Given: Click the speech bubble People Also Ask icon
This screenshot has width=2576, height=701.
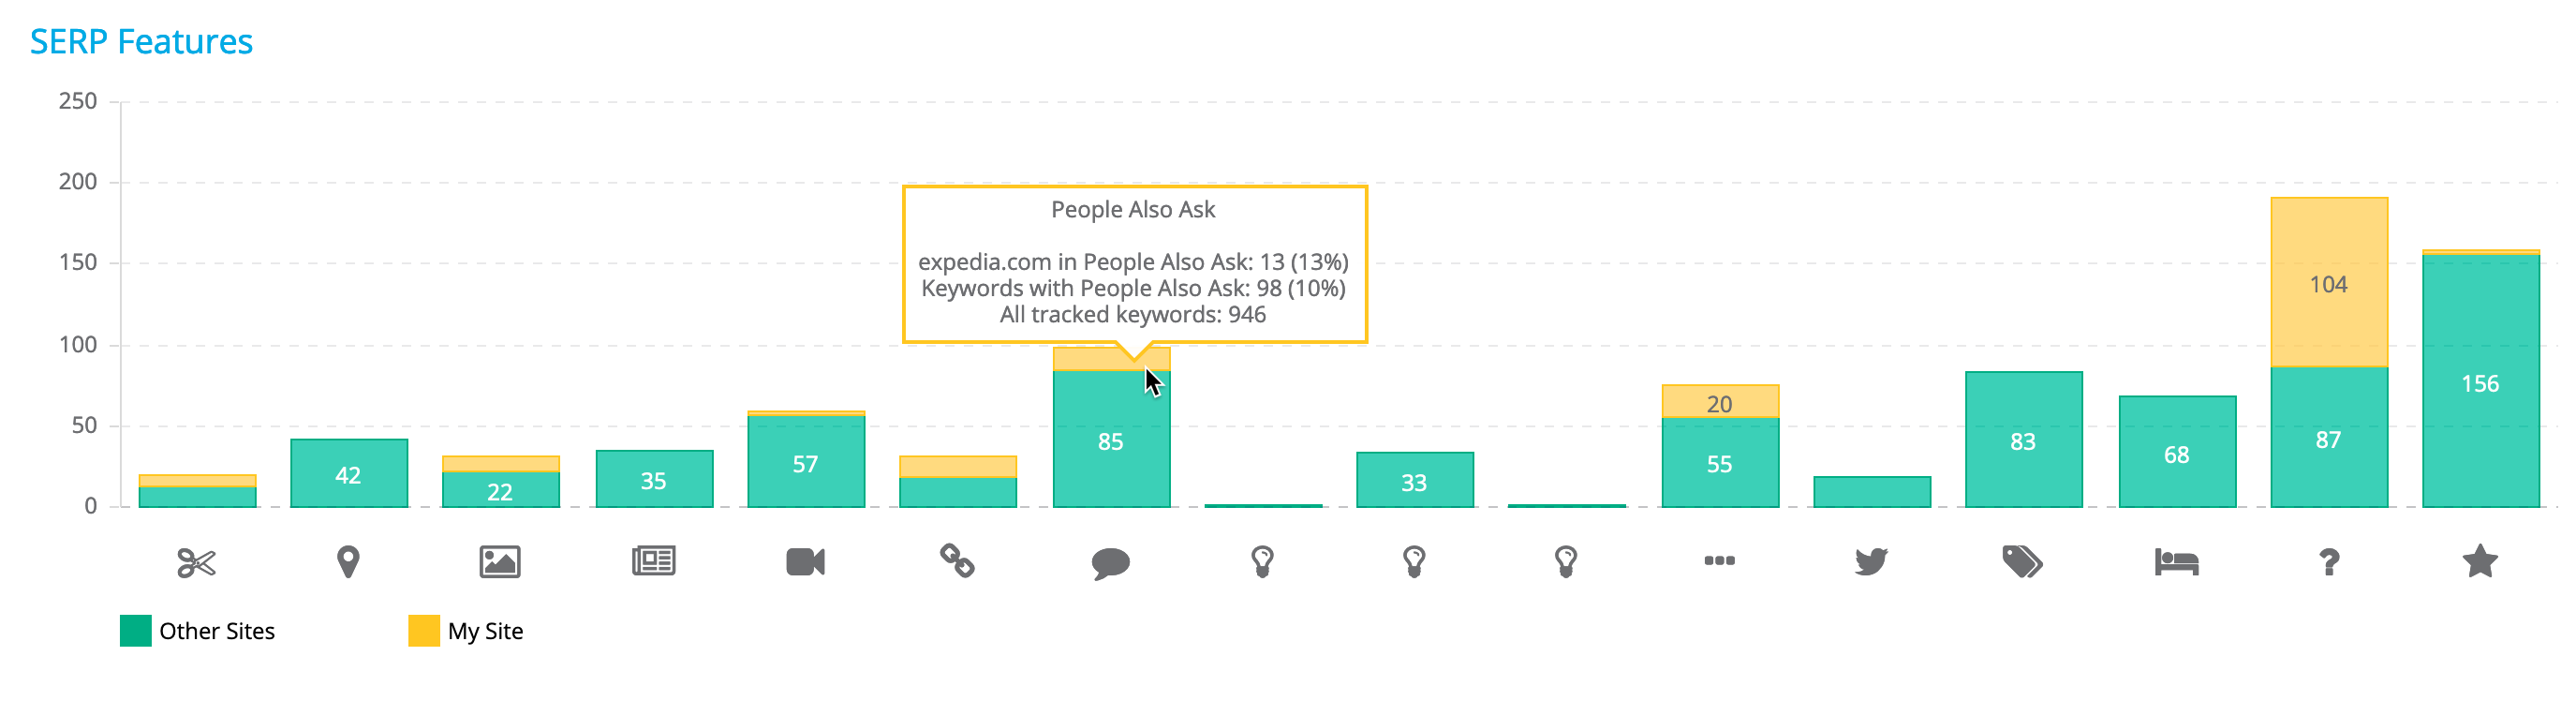Looking at the screenshot, I should point(1110,563).
